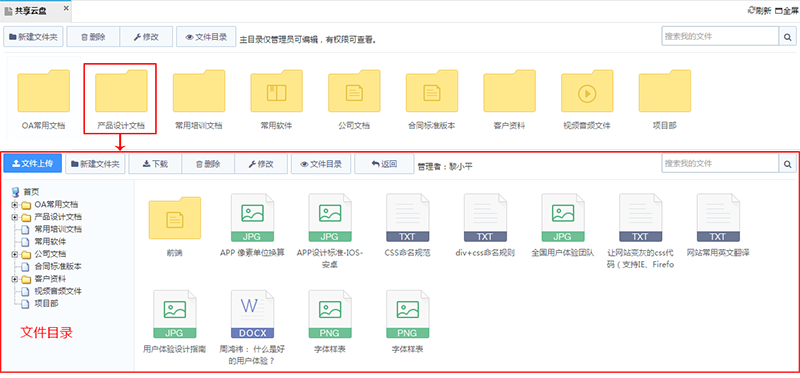
Task: Click the 刷新 refresh icon
Action: [751, 11]
